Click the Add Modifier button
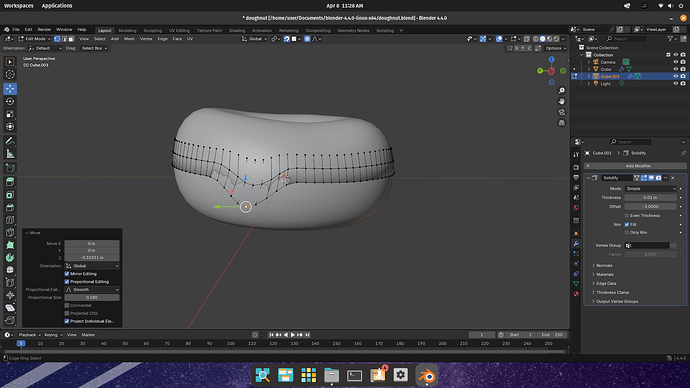 pyautogui.click(x=635, y=166)
